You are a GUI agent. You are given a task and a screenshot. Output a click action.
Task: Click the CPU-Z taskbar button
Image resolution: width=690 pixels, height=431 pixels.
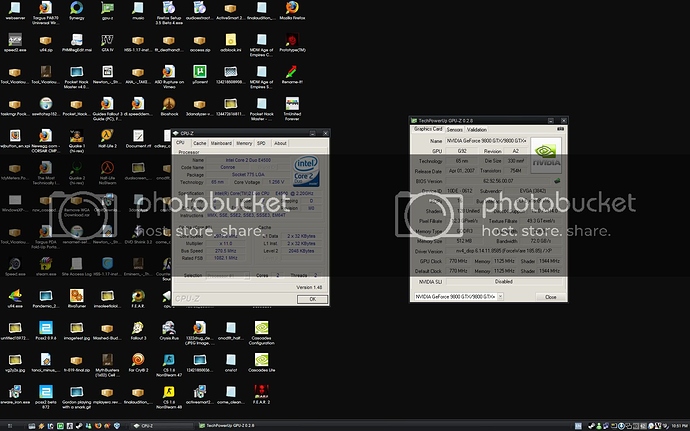pos(161,426)
